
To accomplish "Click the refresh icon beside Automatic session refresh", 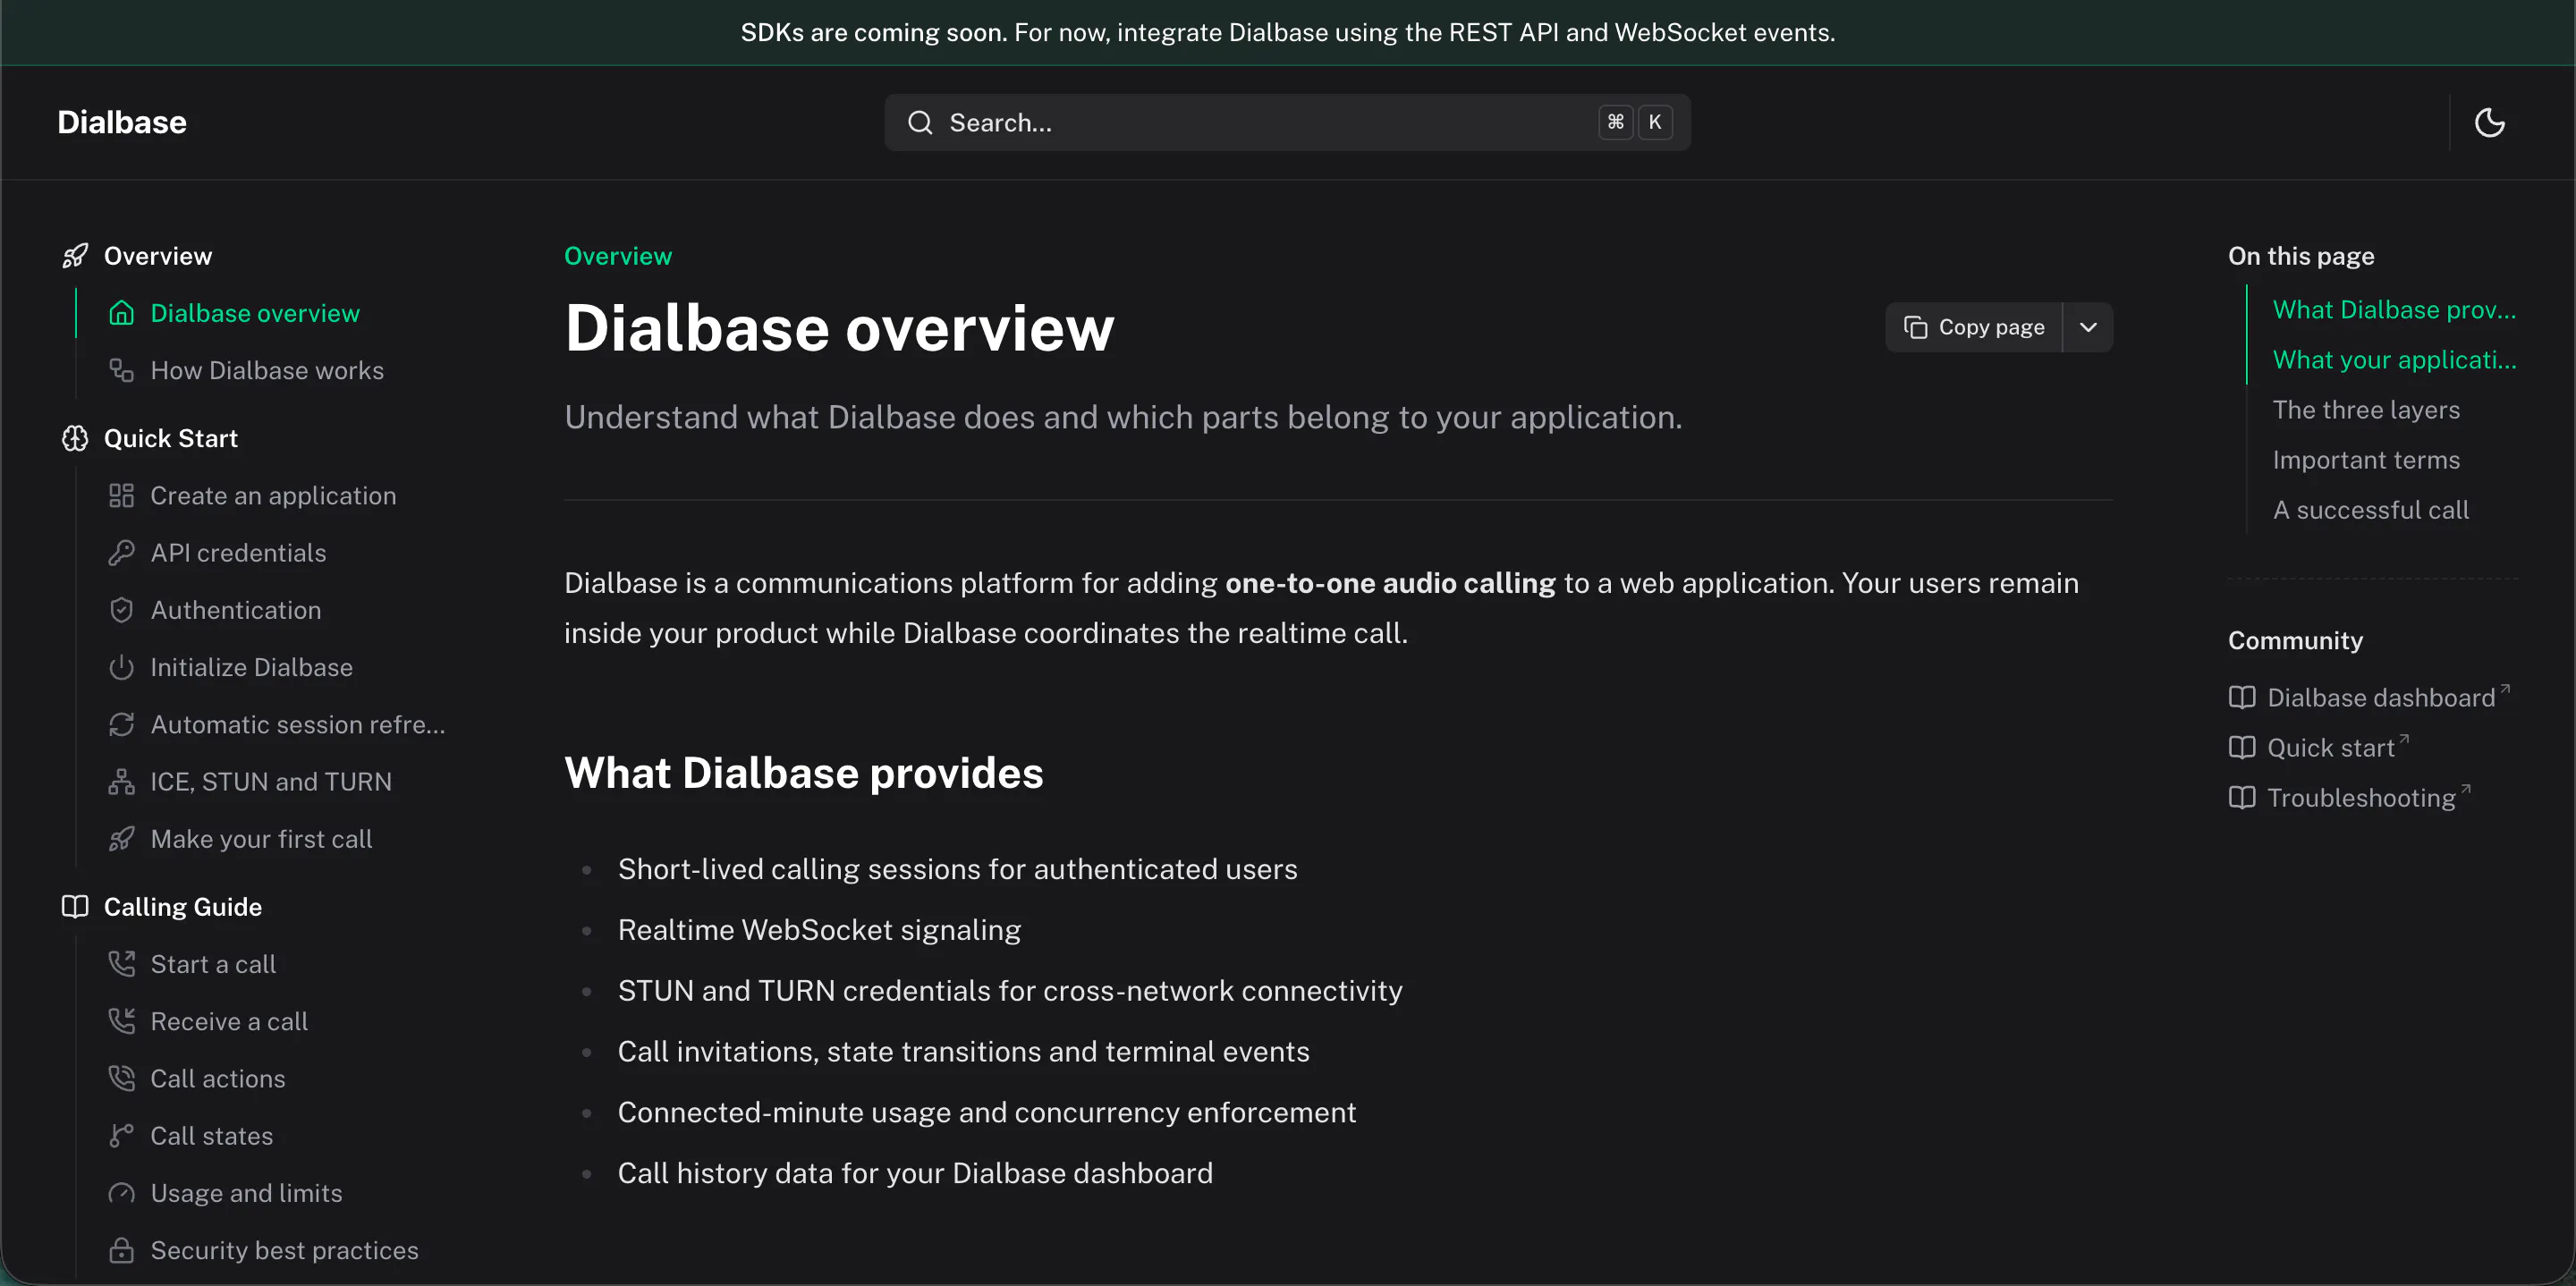I will [x=121, y=724].
